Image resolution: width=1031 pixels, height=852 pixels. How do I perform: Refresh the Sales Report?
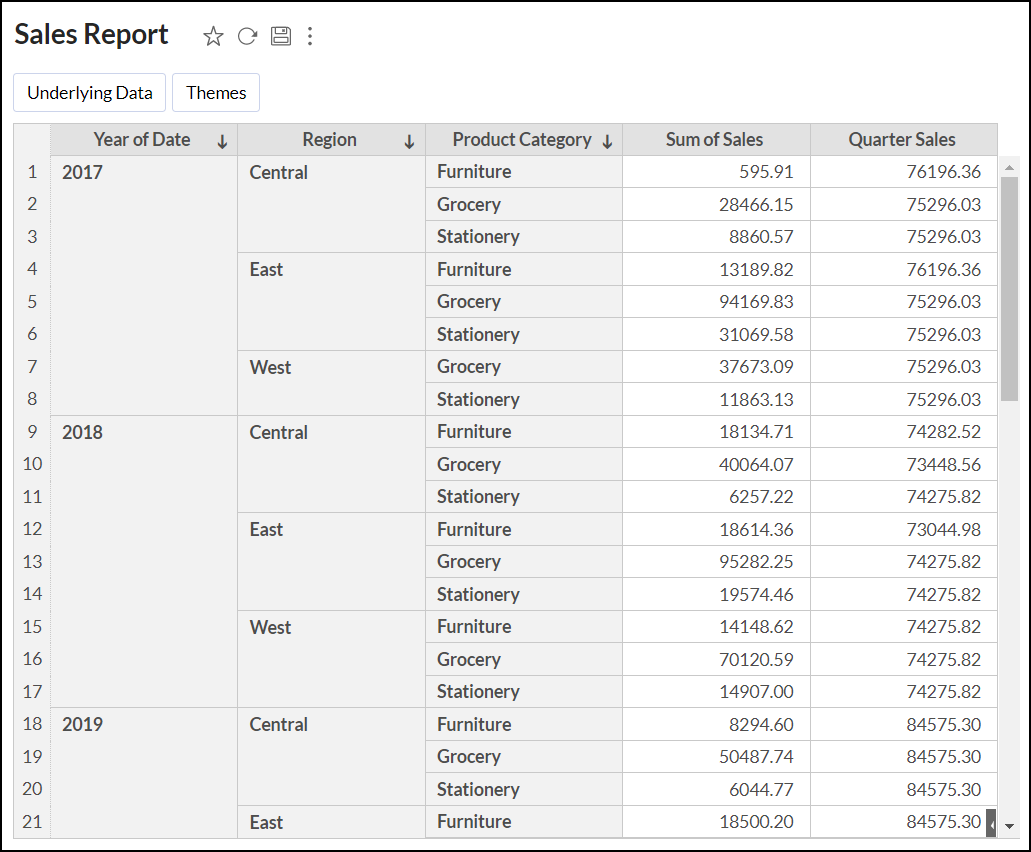point(247,36)
